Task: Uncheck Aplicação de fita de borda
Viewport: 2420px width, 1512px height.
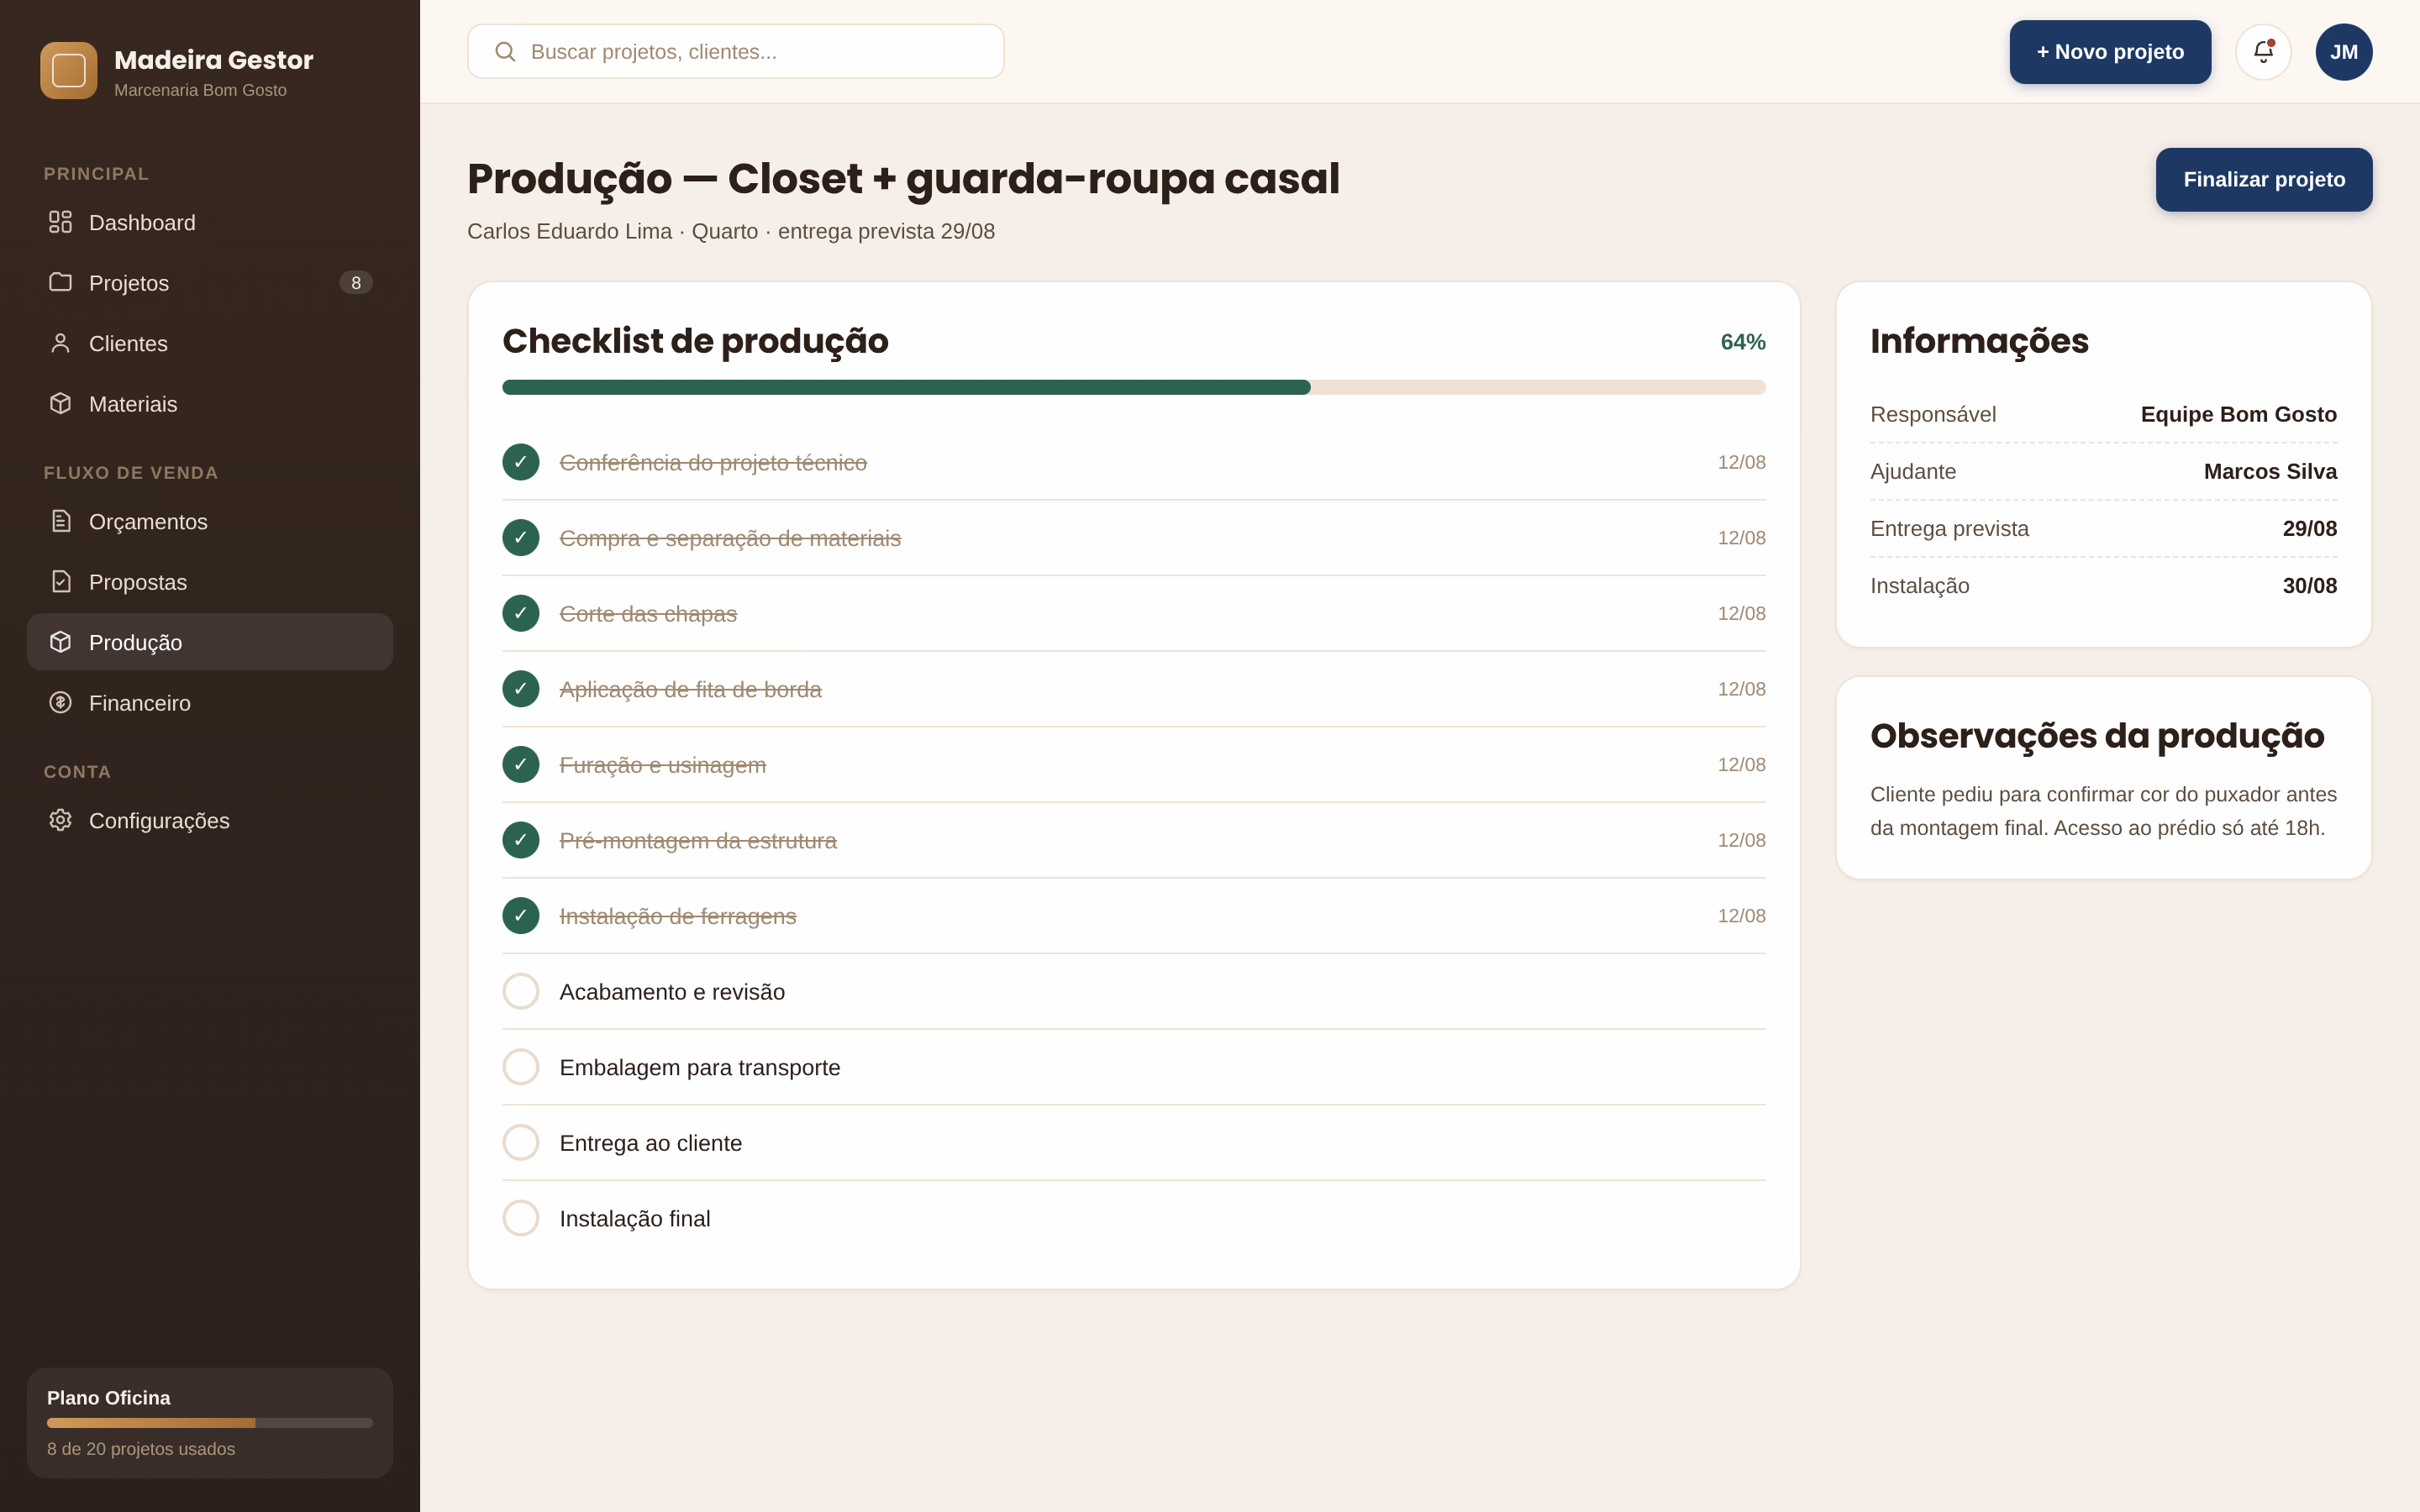Action: (521, 689)
